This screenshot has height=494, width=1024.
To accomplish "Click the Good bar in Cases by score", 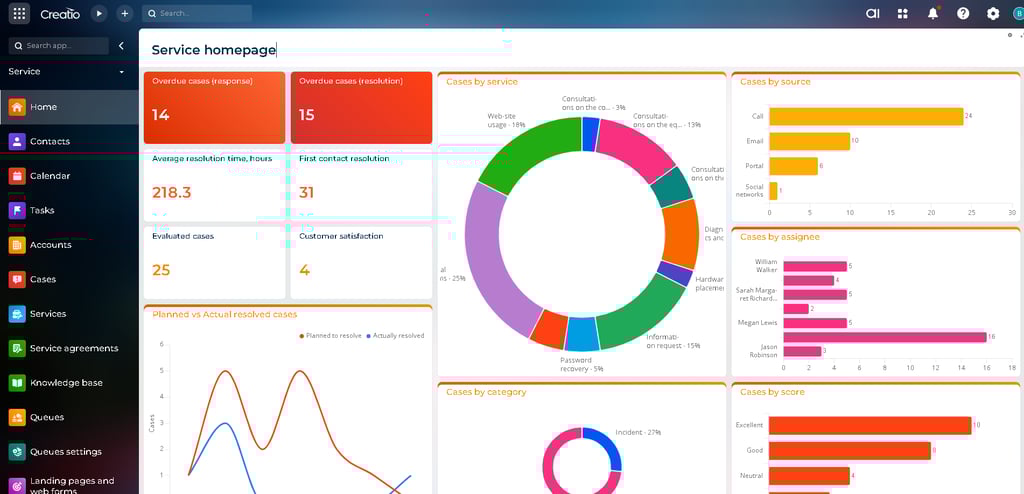I will pyautogui.click(x=850, y=451).
